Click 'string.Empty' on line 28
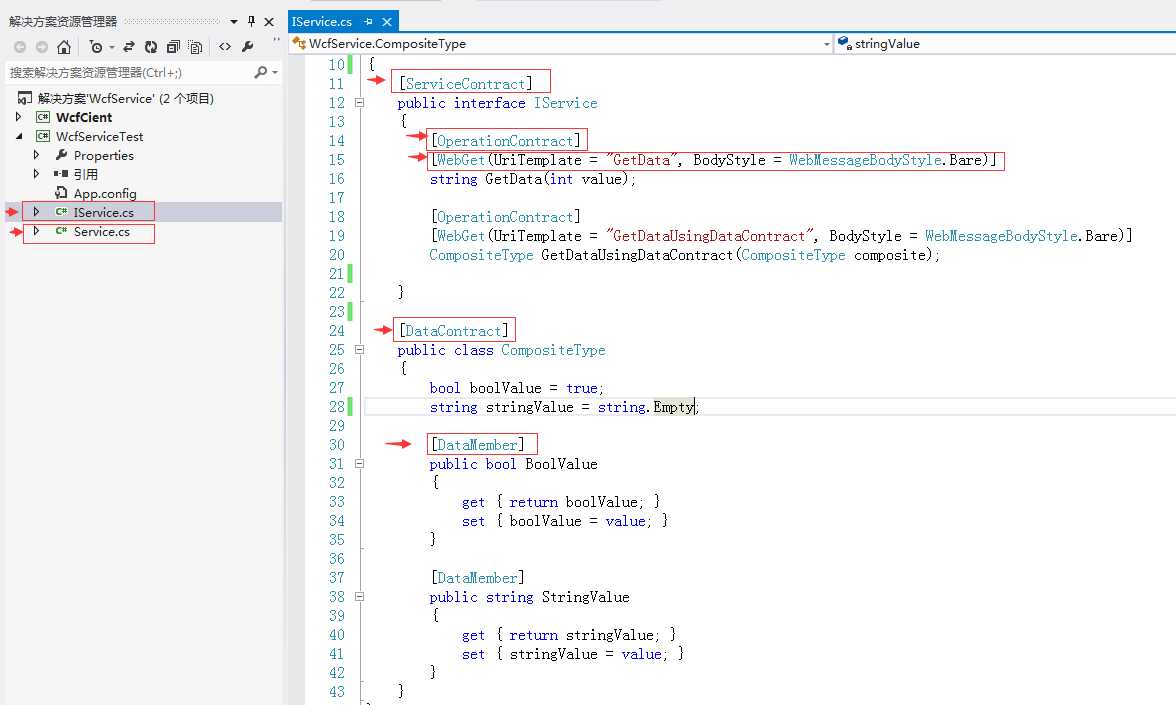 click(x=646, y=407)
